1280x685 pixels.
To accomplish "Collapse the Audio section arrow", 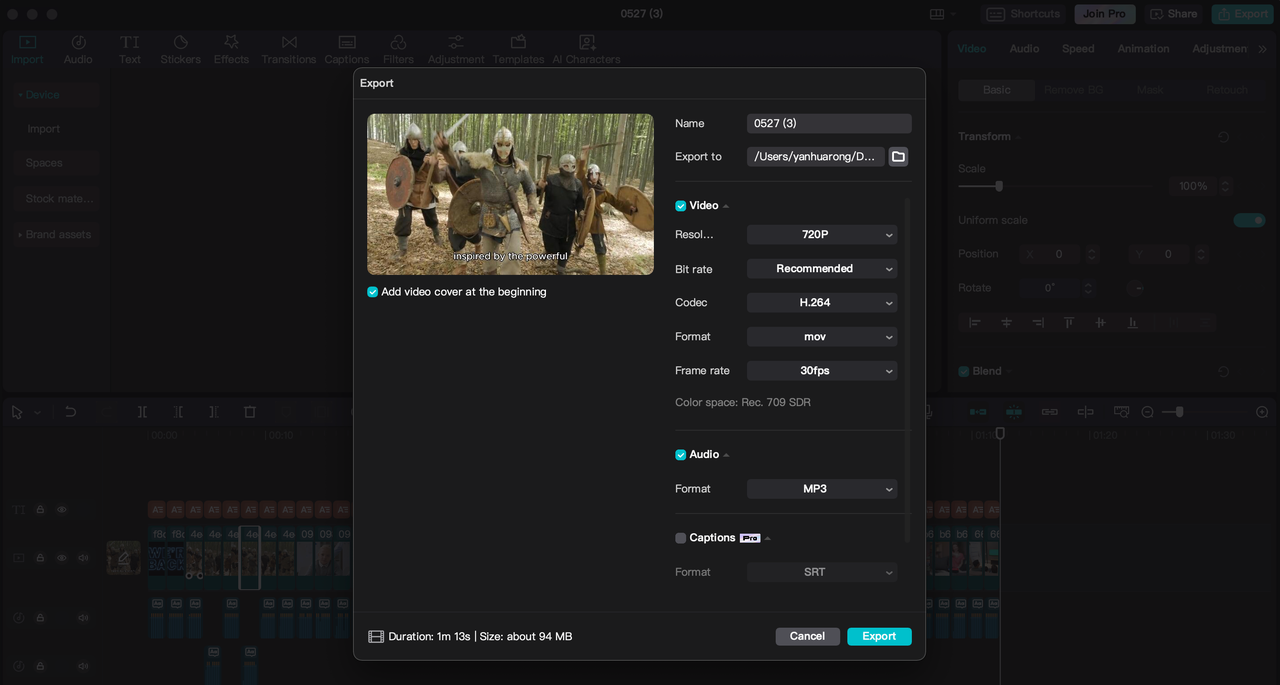I will pyautogui.click(x=726, y=455).
